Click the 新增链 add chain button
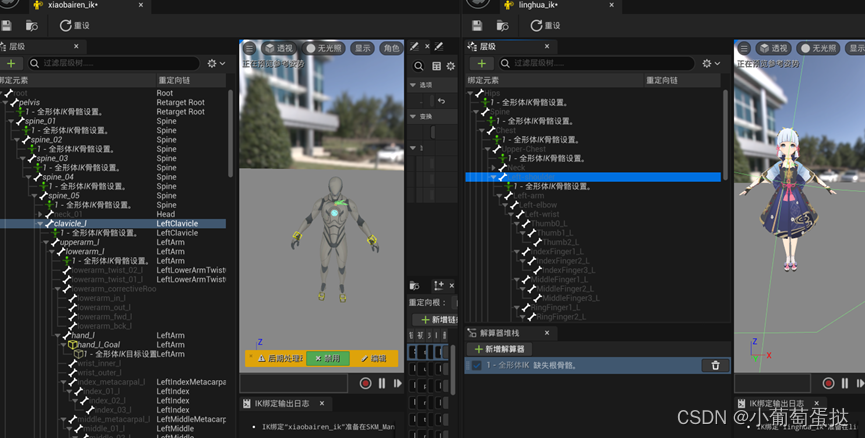865x438 pixels. pyautogui.click(x=436, y=320)
